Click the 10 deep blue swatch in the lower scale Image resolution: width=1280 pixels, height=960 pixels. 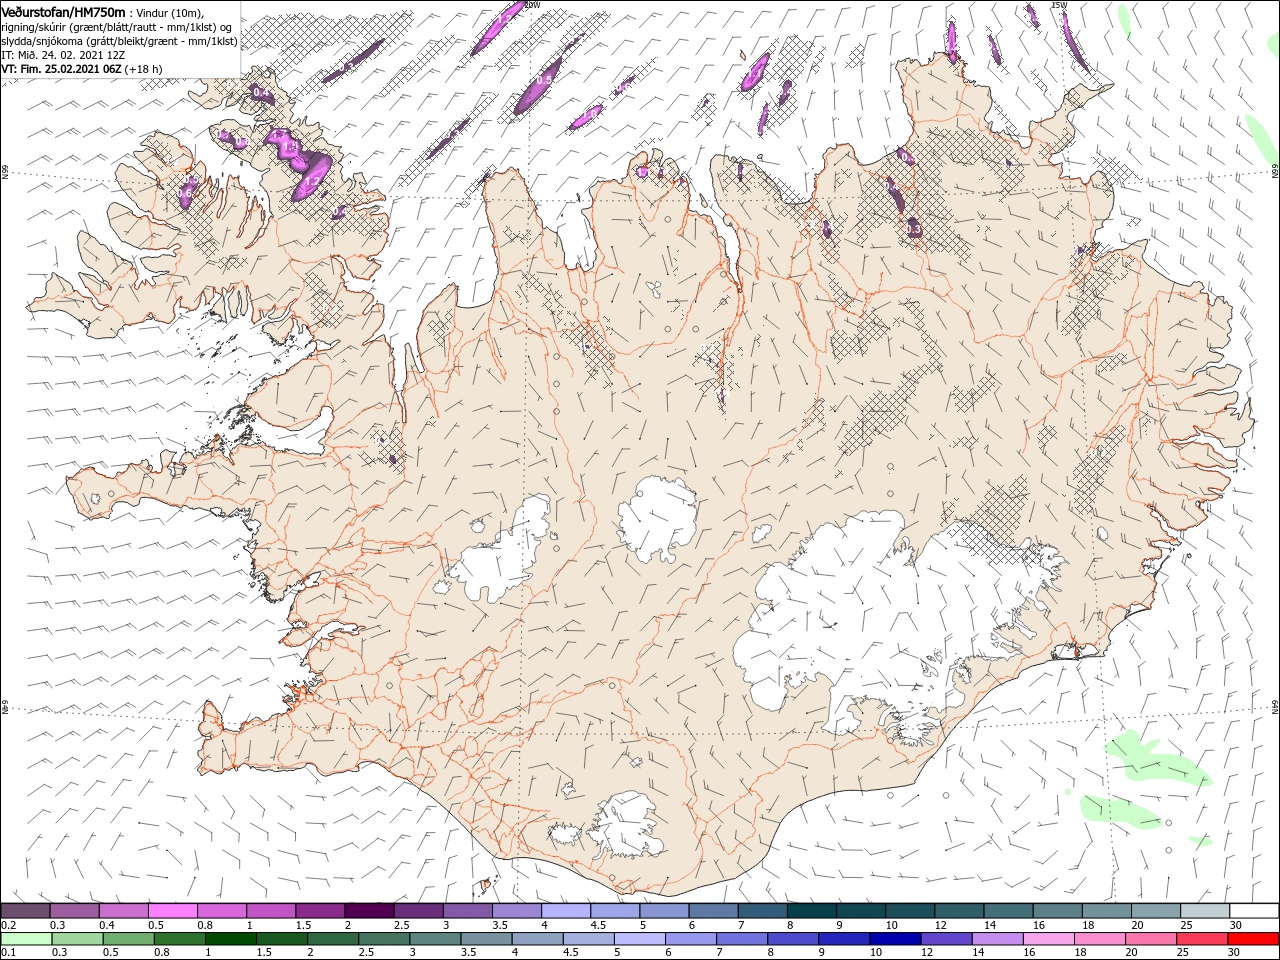[895, 939]
